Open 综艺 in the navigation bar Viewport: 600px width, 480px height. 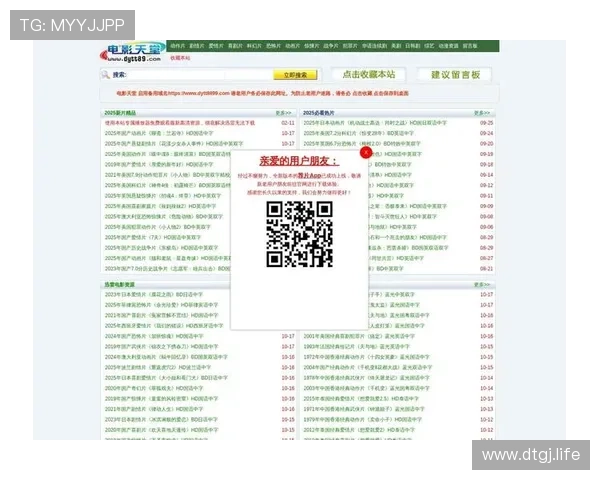click(429, 46)
